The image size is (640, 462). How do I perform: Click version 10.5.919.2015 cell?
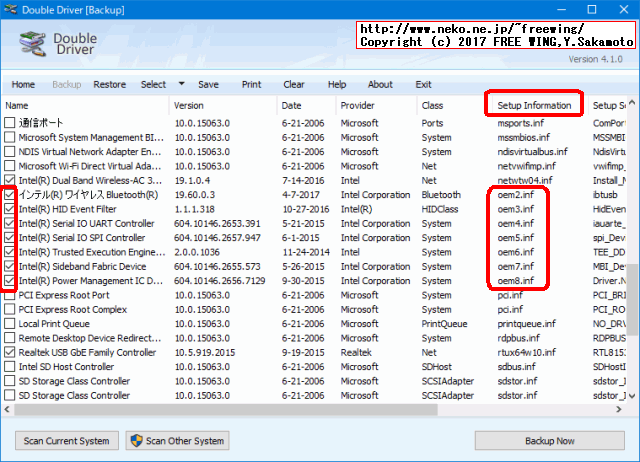204,352
